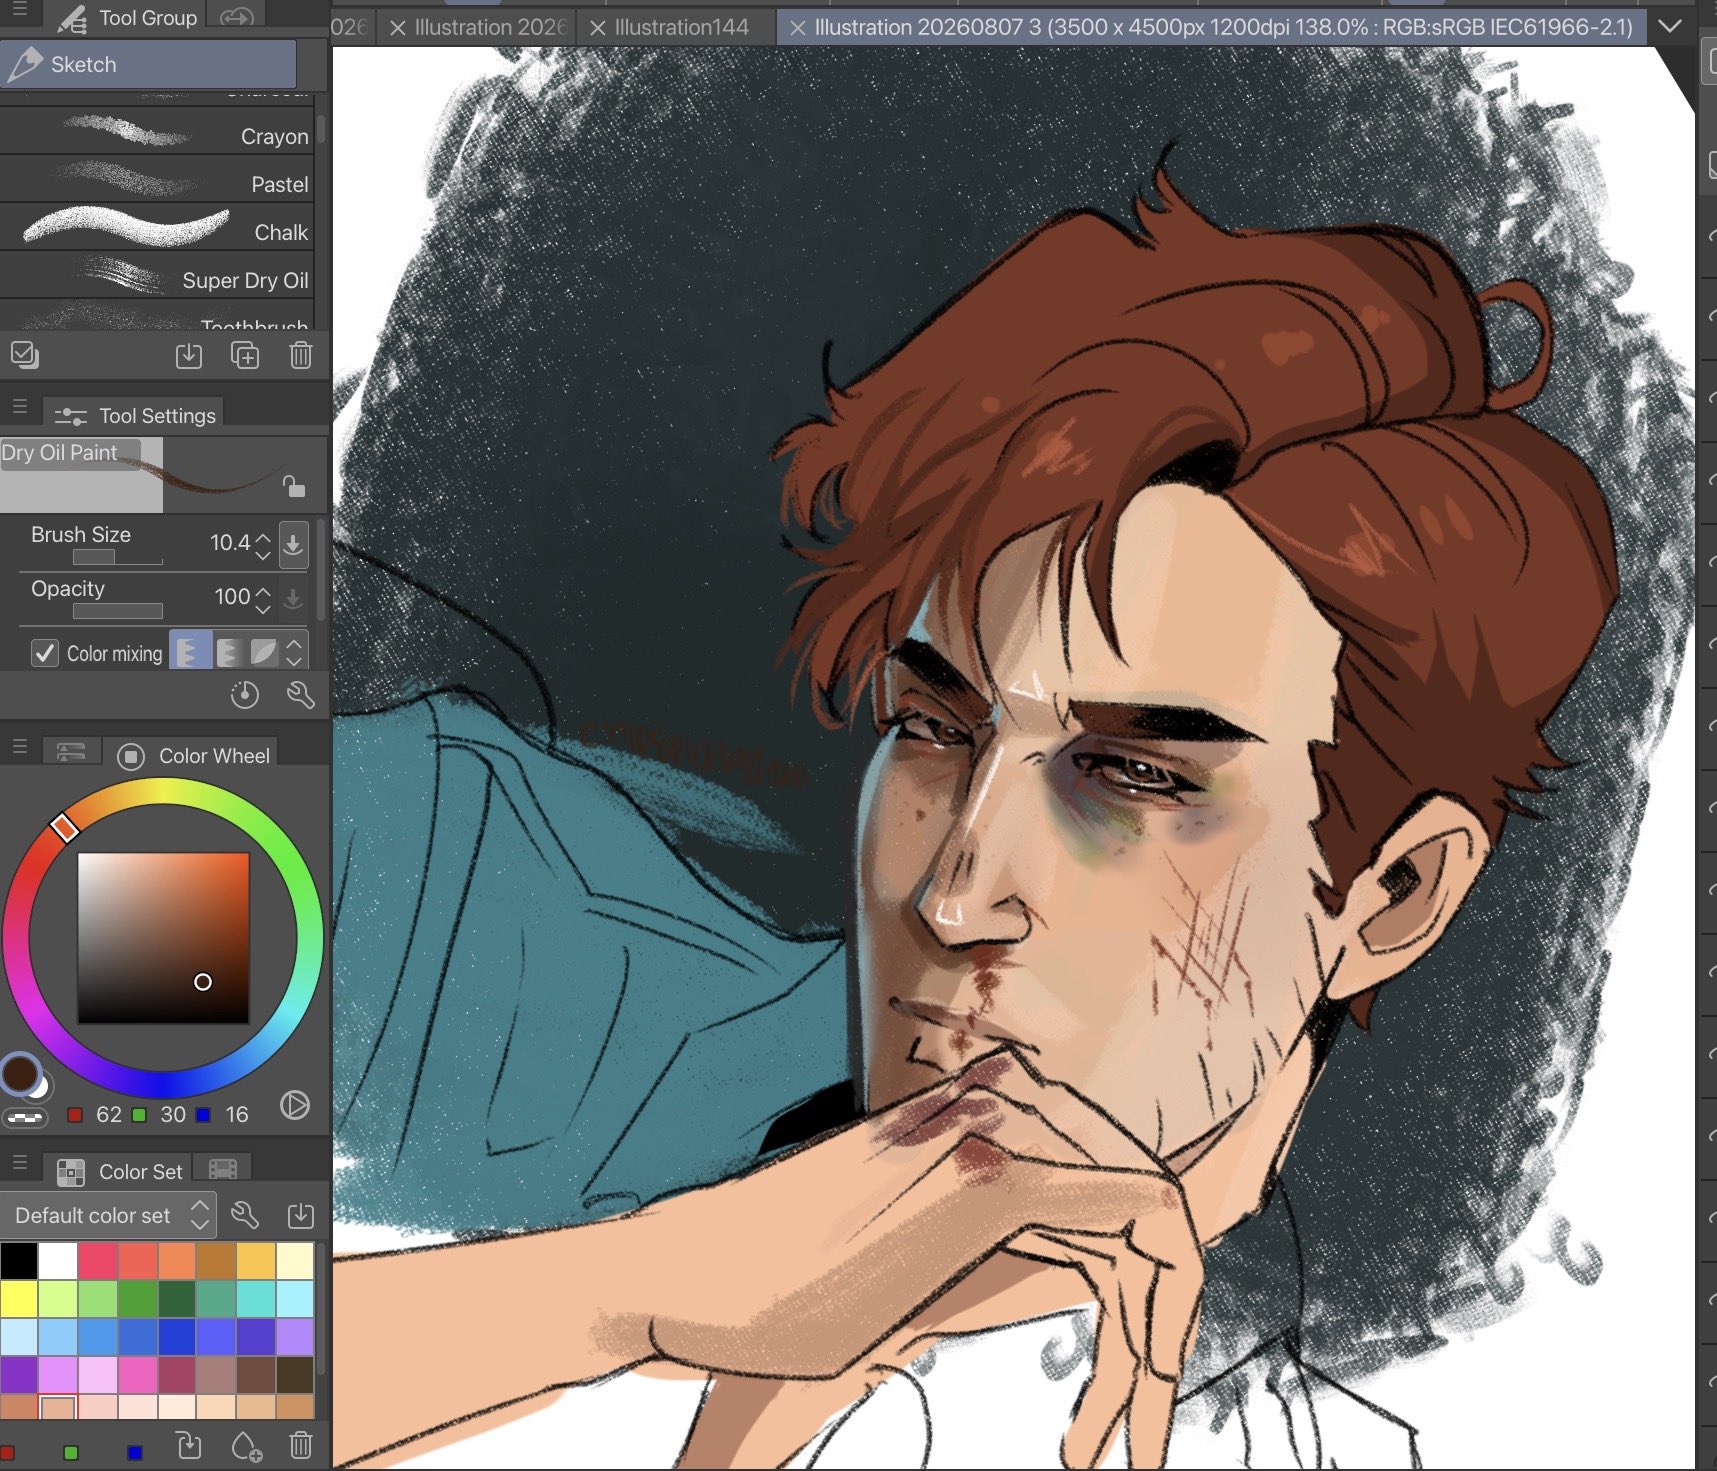Screen dimensions: 1717x1471
Task: Open the Color Set panel menu
Action: (x=19, y=1163)
